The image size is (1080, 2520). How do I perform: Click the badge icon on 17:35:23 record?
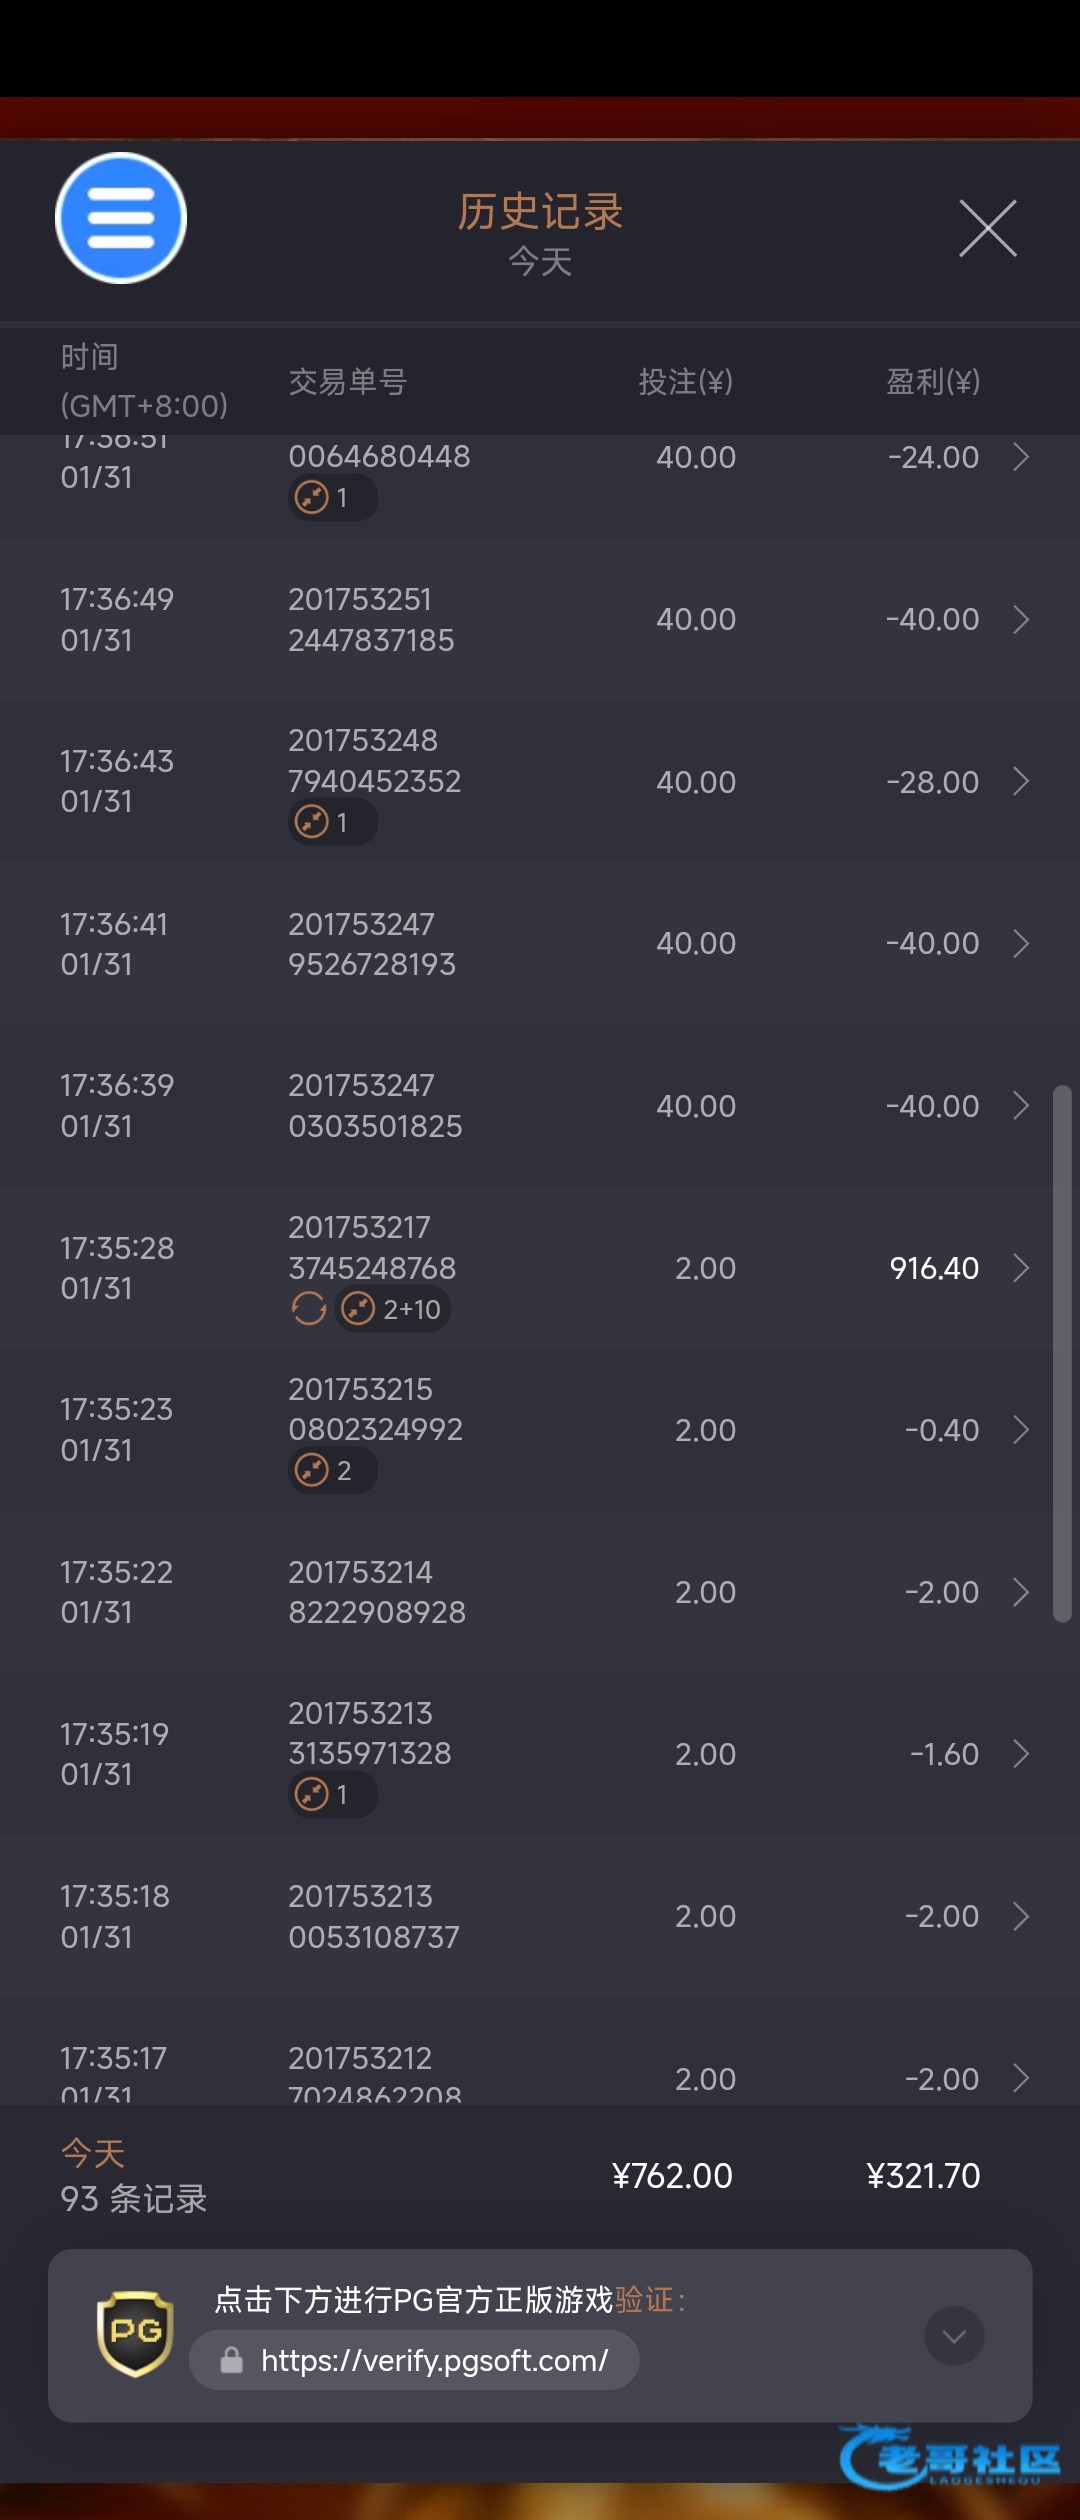(x=313, y=1470)
